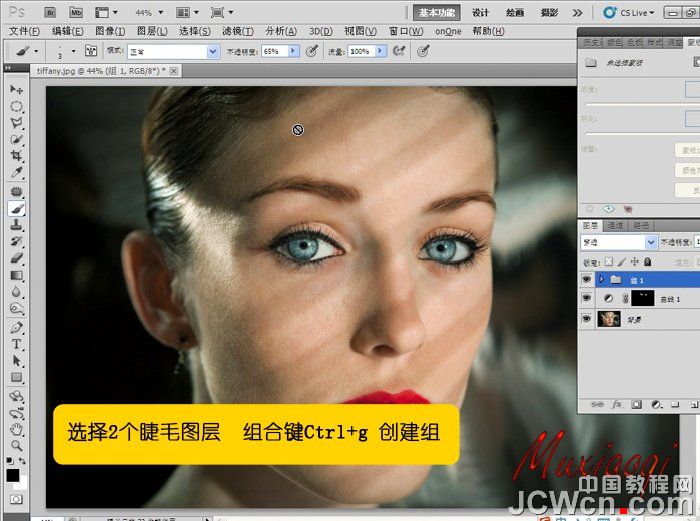
Task: Click the 基本功能 workspace button
Action: (437, 13)
